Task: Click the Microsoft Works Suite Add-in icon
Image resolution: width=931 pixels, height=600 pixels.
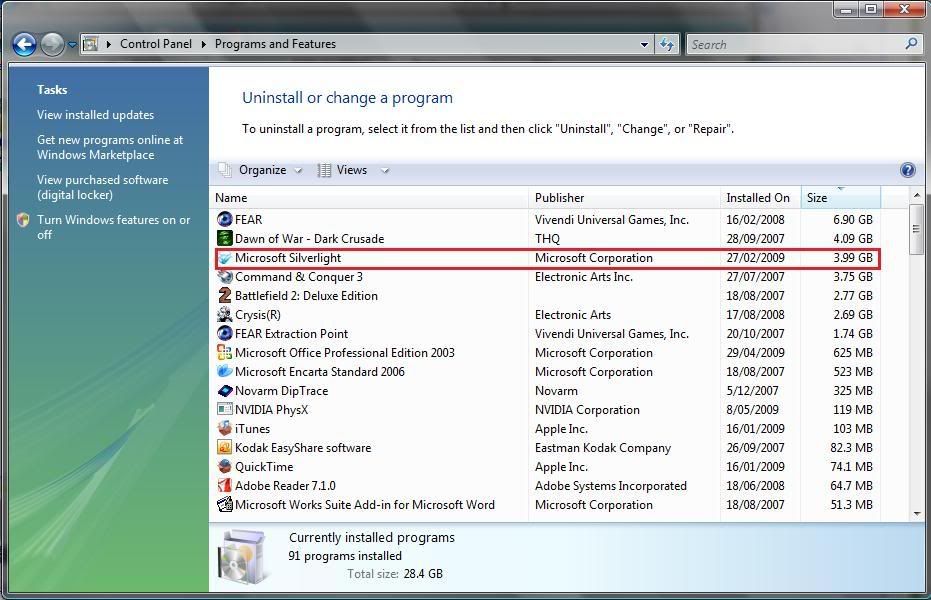Action: click(224, 504)
